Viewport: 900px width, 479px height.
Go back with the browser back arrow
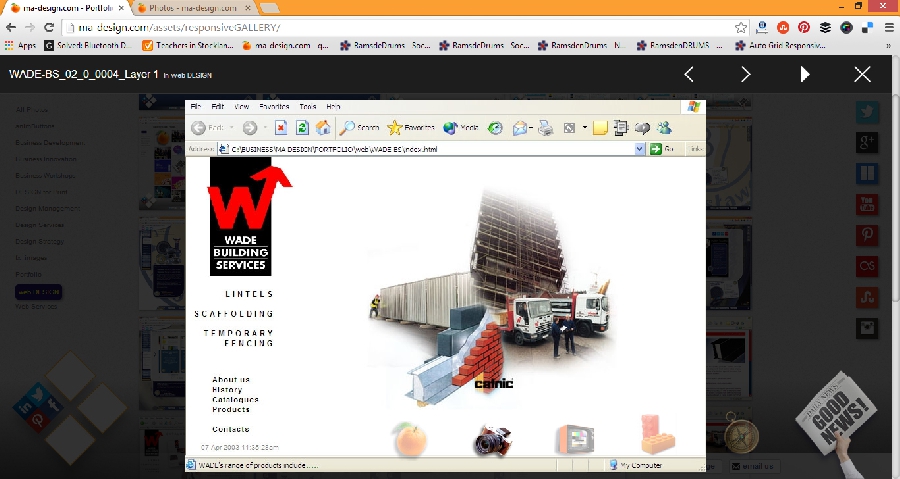coord(11,28)
